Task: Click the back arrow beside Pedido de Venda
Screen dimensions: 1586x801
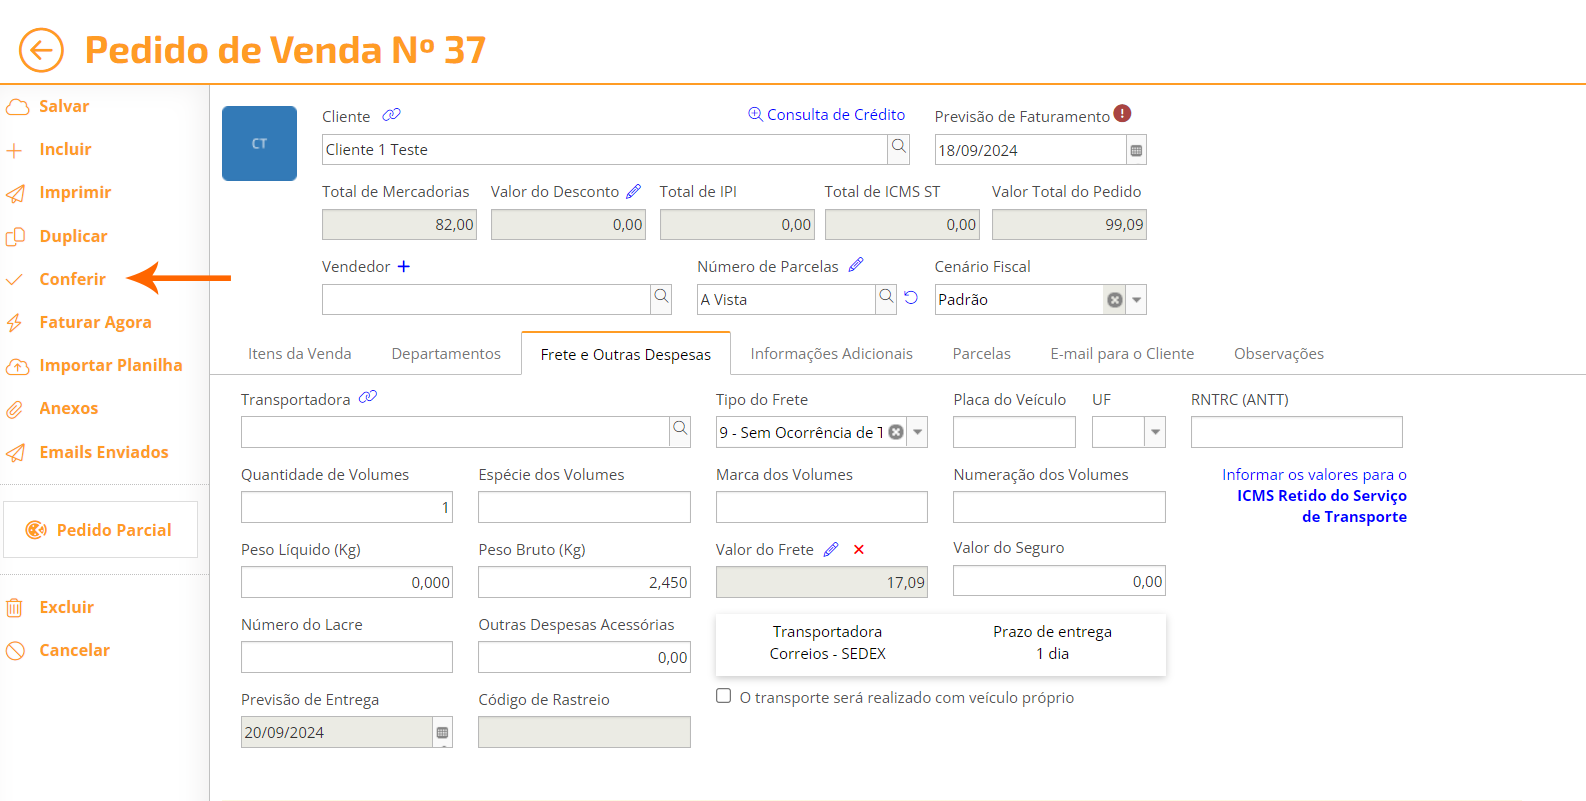Action: click(41, 50)
